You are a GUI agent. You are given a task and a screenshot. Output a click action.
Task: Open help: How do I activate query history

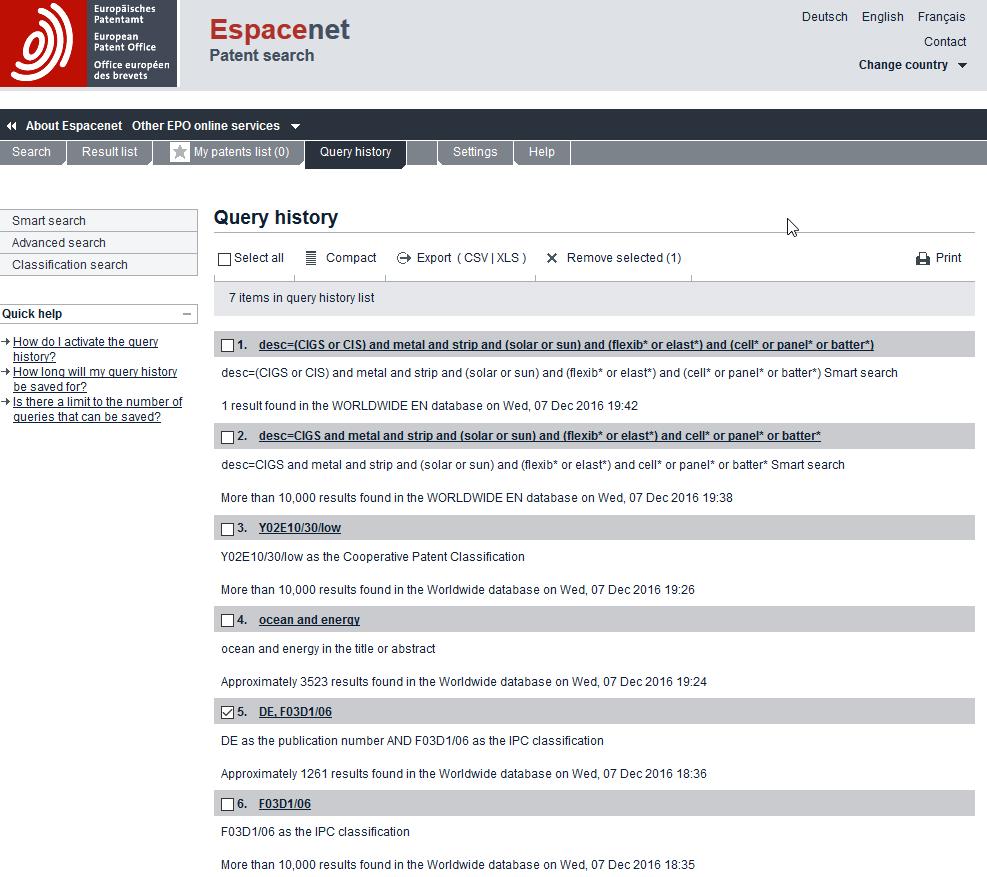86,349
